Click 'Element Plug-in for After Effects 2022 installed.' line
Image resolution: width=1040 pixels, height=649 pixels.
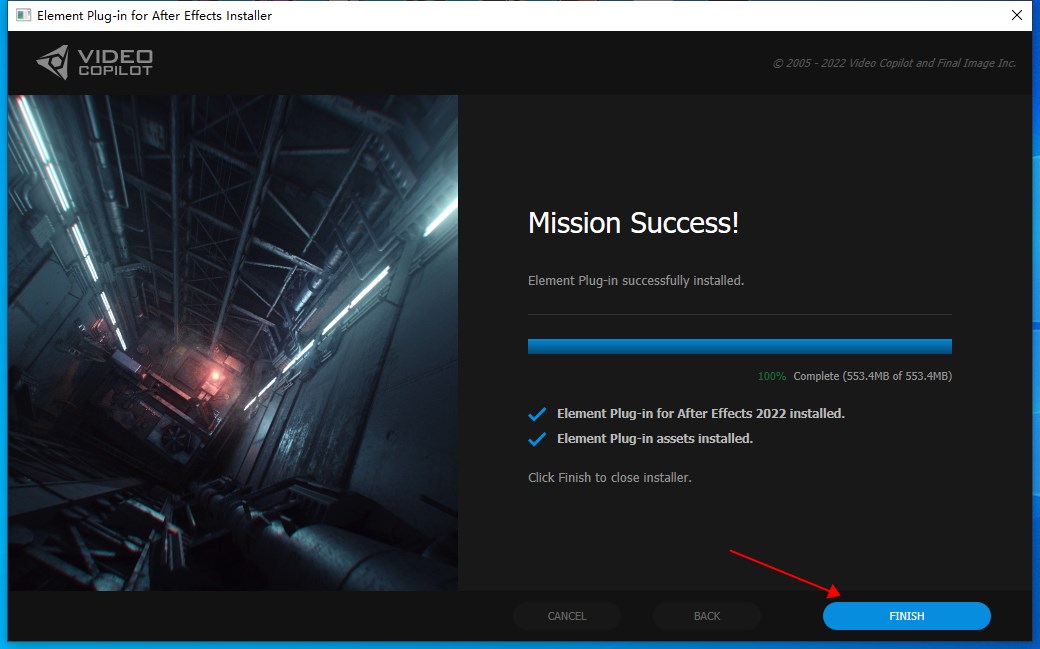(700, 413)
